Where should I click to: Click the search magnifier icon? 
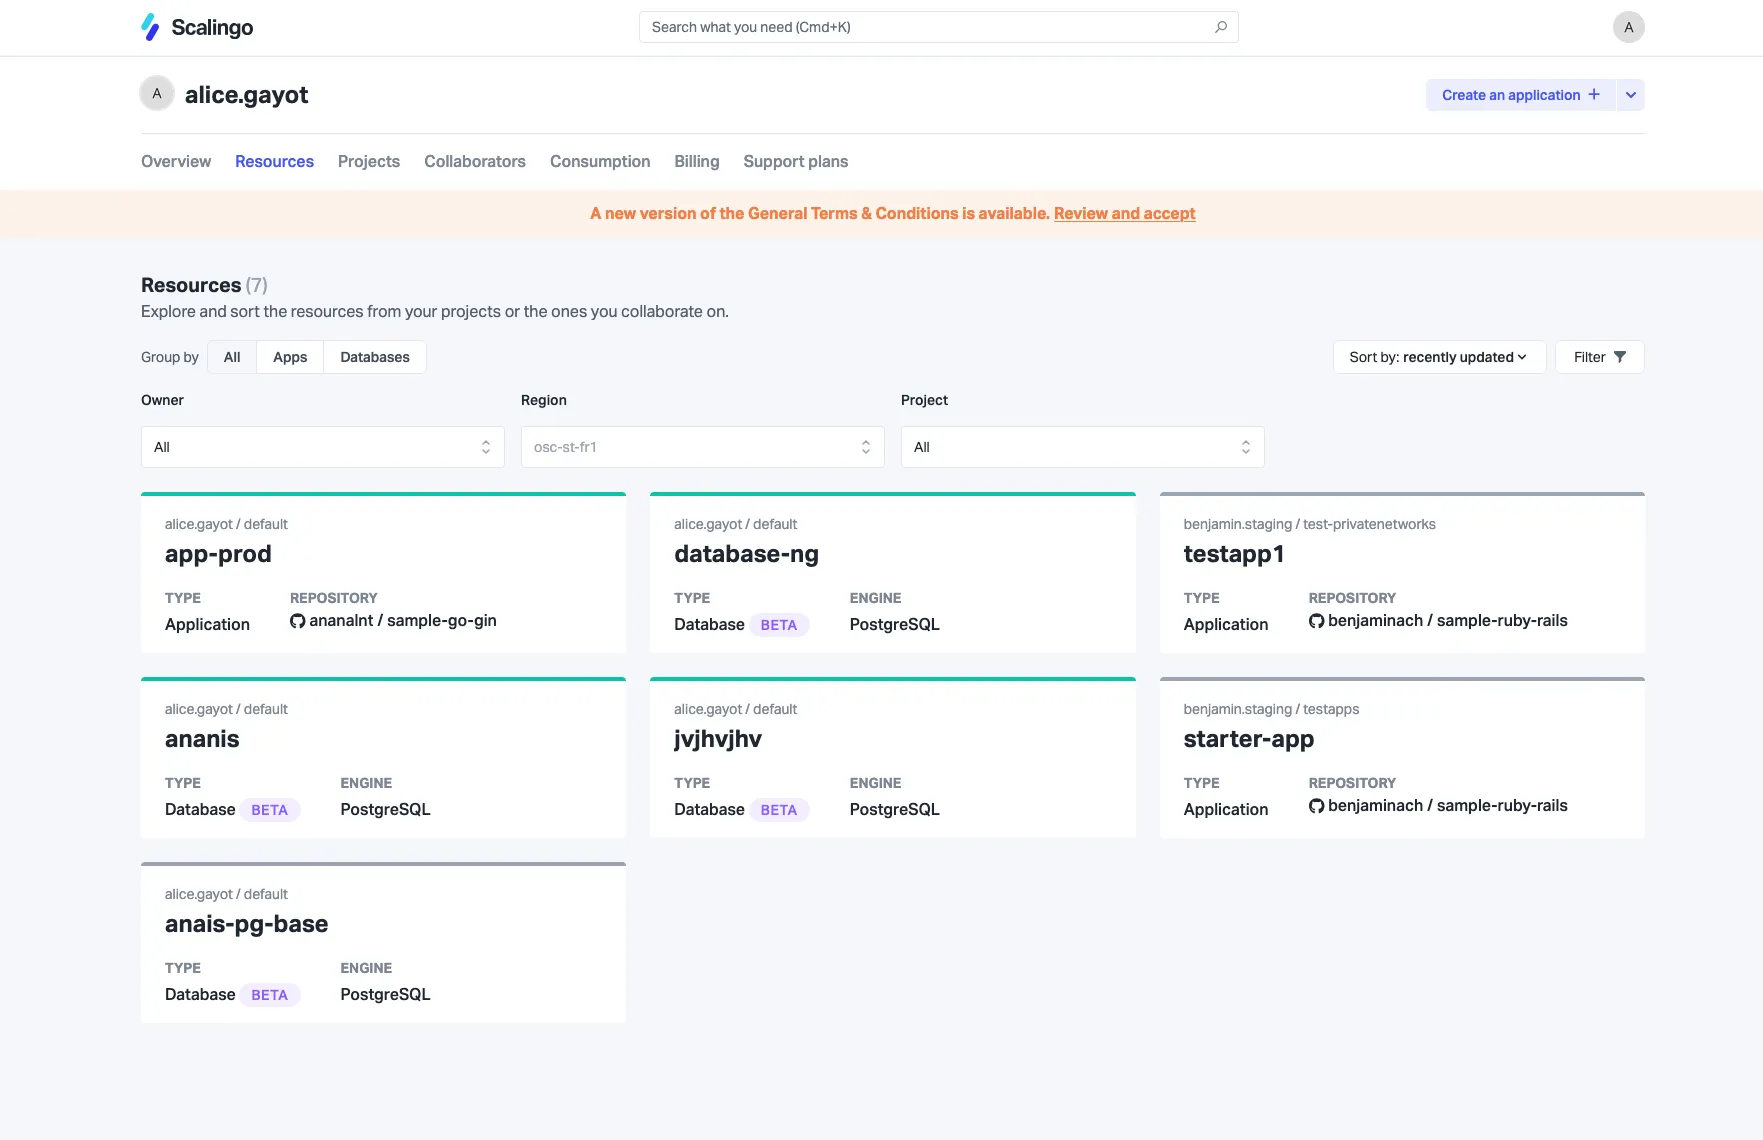[x=1220, y=27]
